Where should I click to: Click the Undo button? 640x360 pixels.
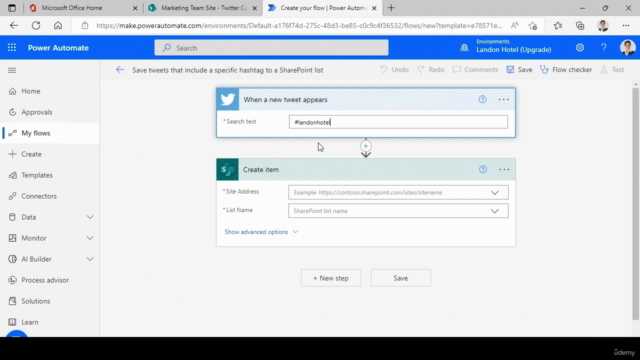point(395,70)
